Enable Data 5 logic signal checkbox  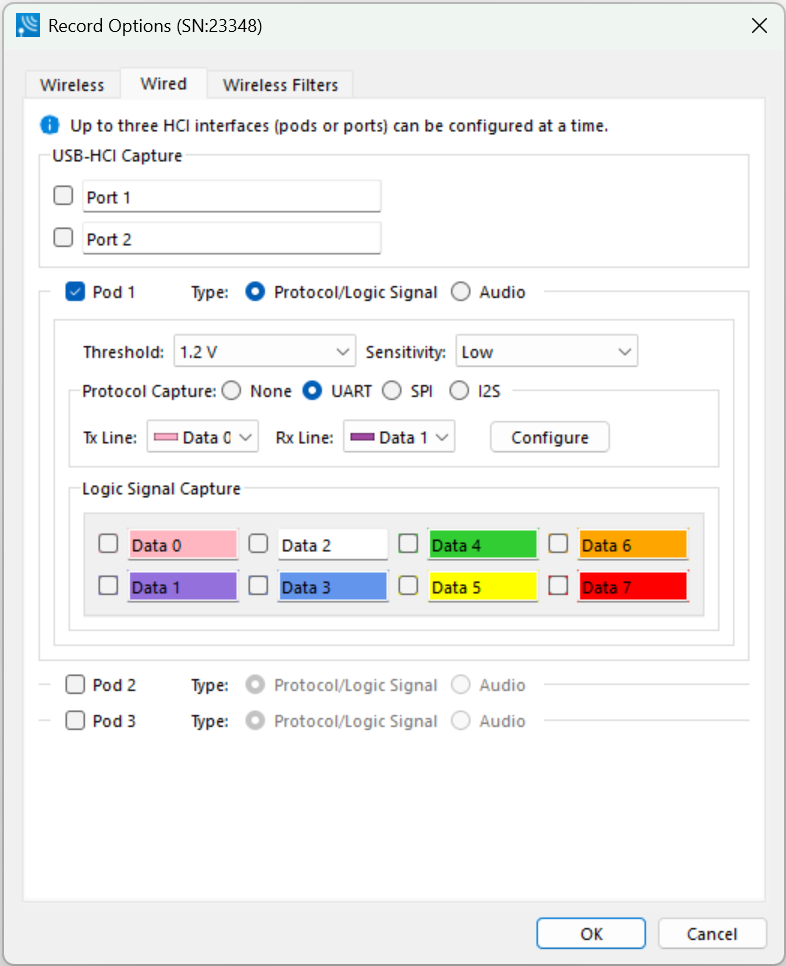[x=408, y=585]
